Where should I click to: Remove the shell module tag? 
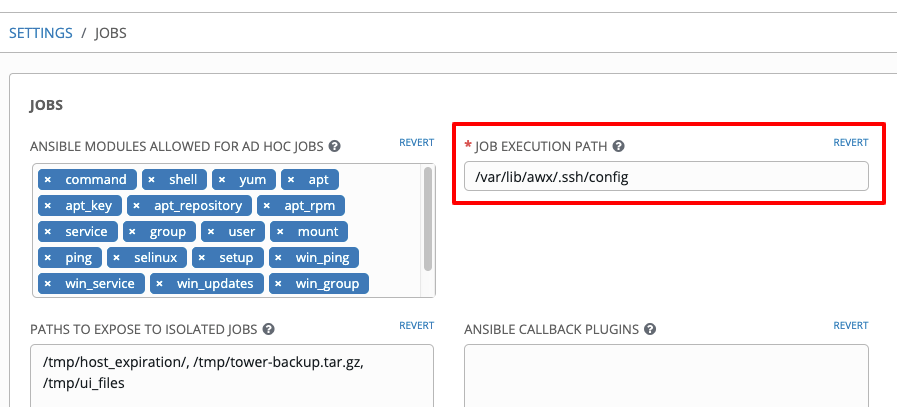[x=152, y=180]
